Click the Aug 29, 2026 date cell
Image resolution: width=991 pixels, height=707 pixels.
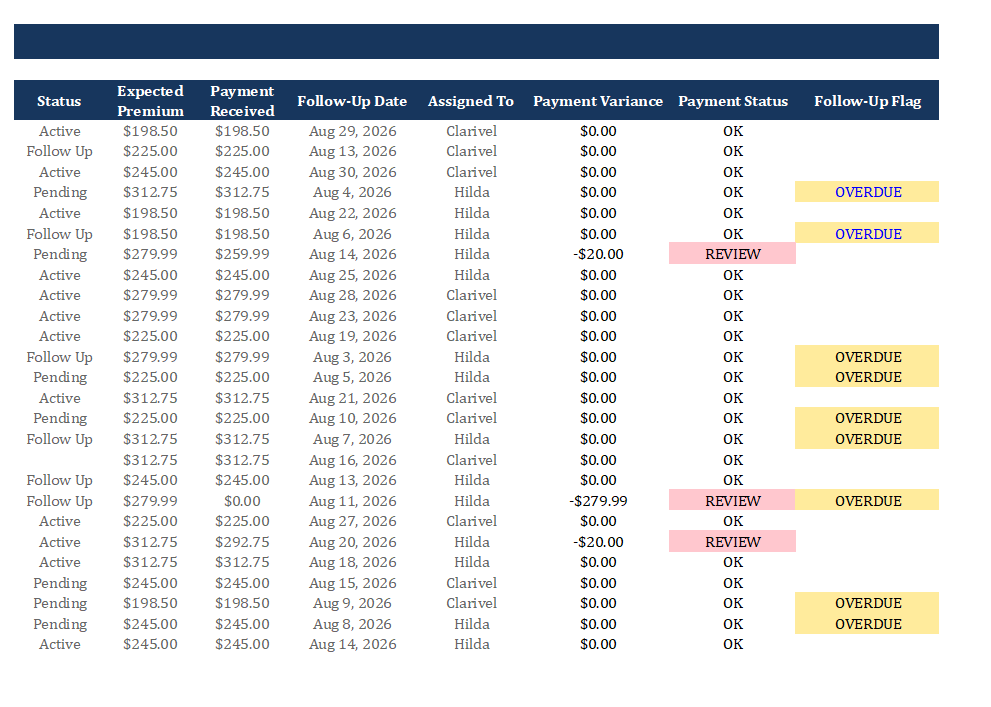(352, 131)
